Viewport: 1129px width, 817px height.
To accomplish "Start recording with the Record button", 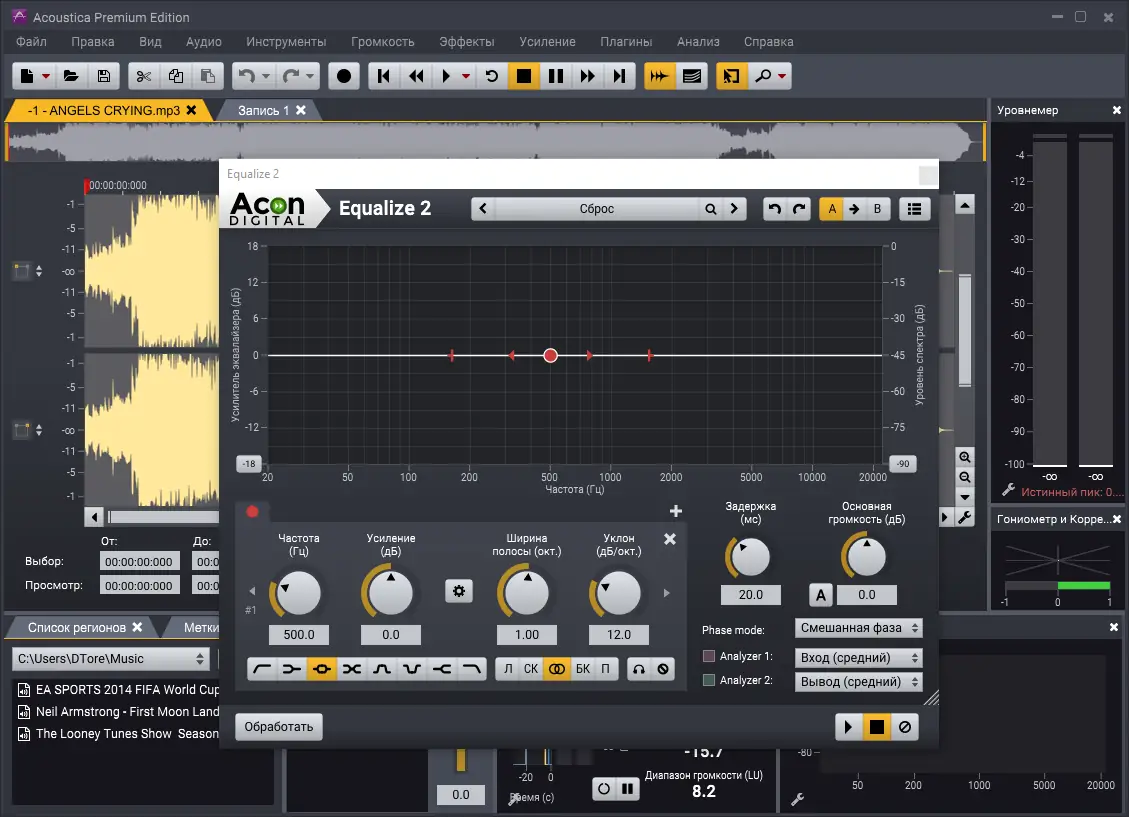I will click(x=343, y=76).
